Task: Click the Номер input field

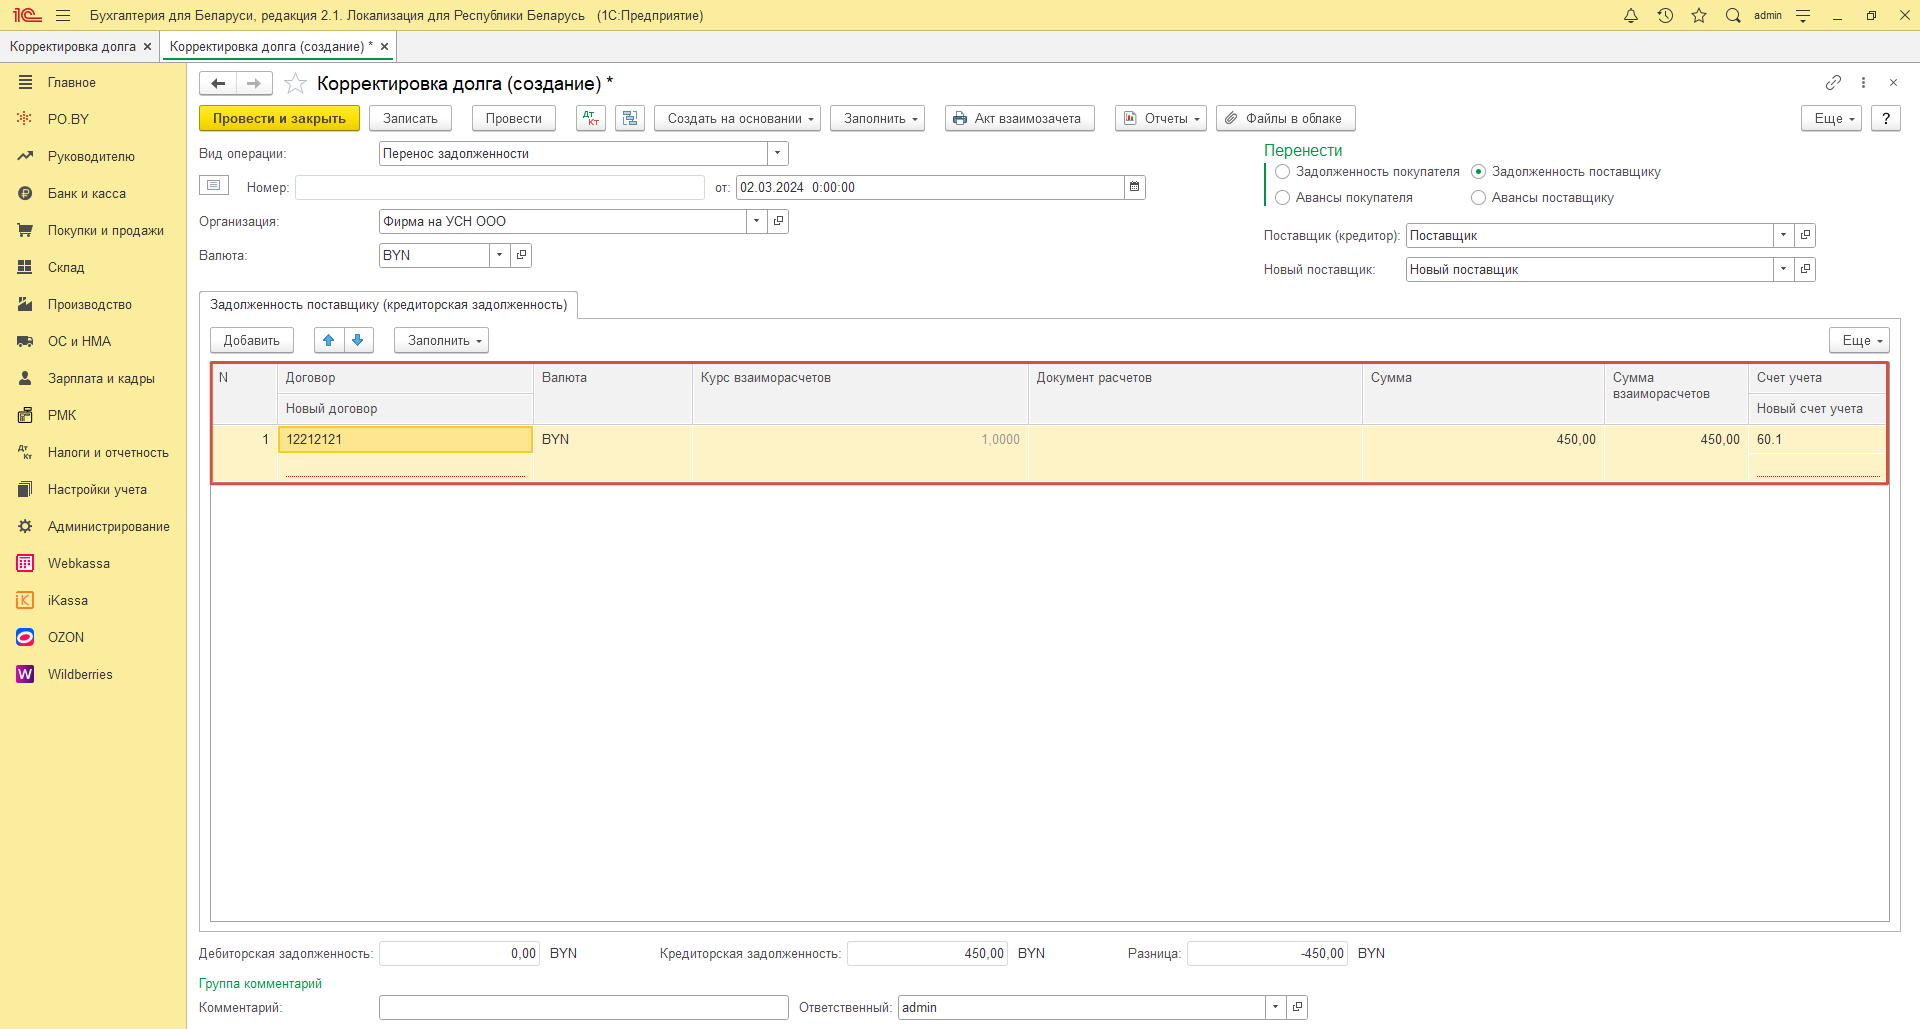Action: coord(500,187)
